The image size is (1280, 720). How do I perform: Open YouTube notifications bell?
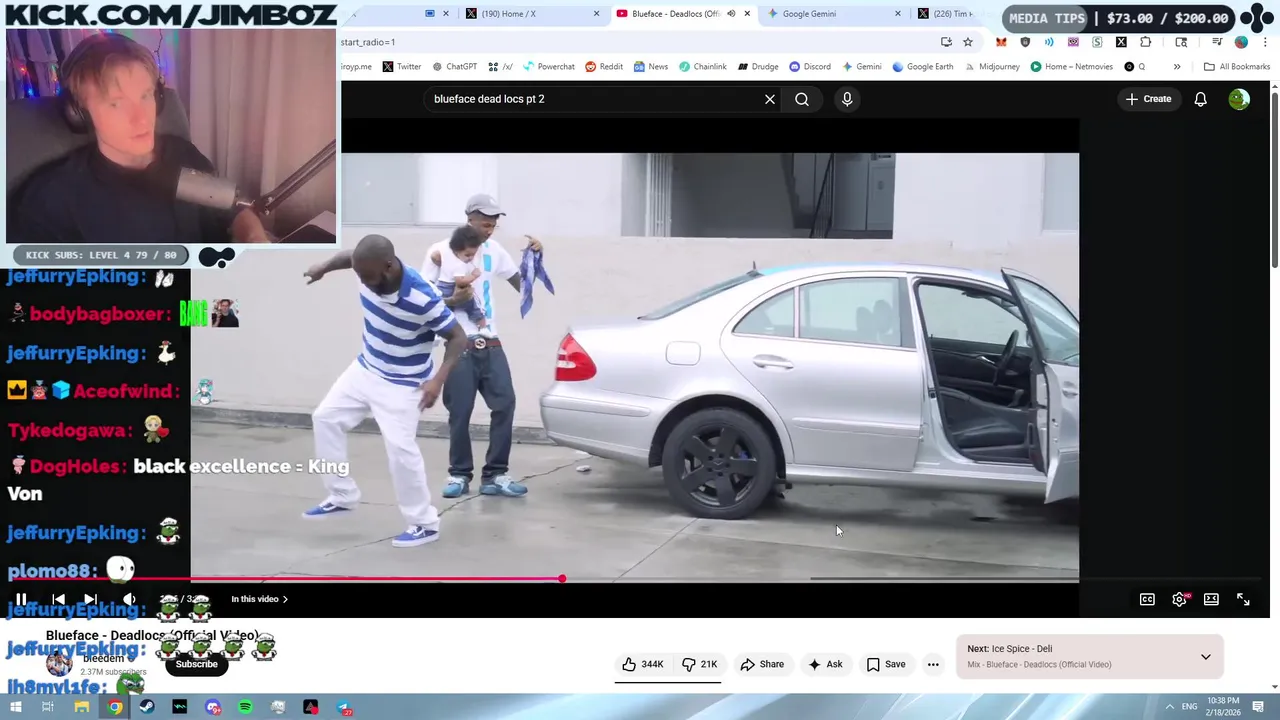click(1200, 99)
